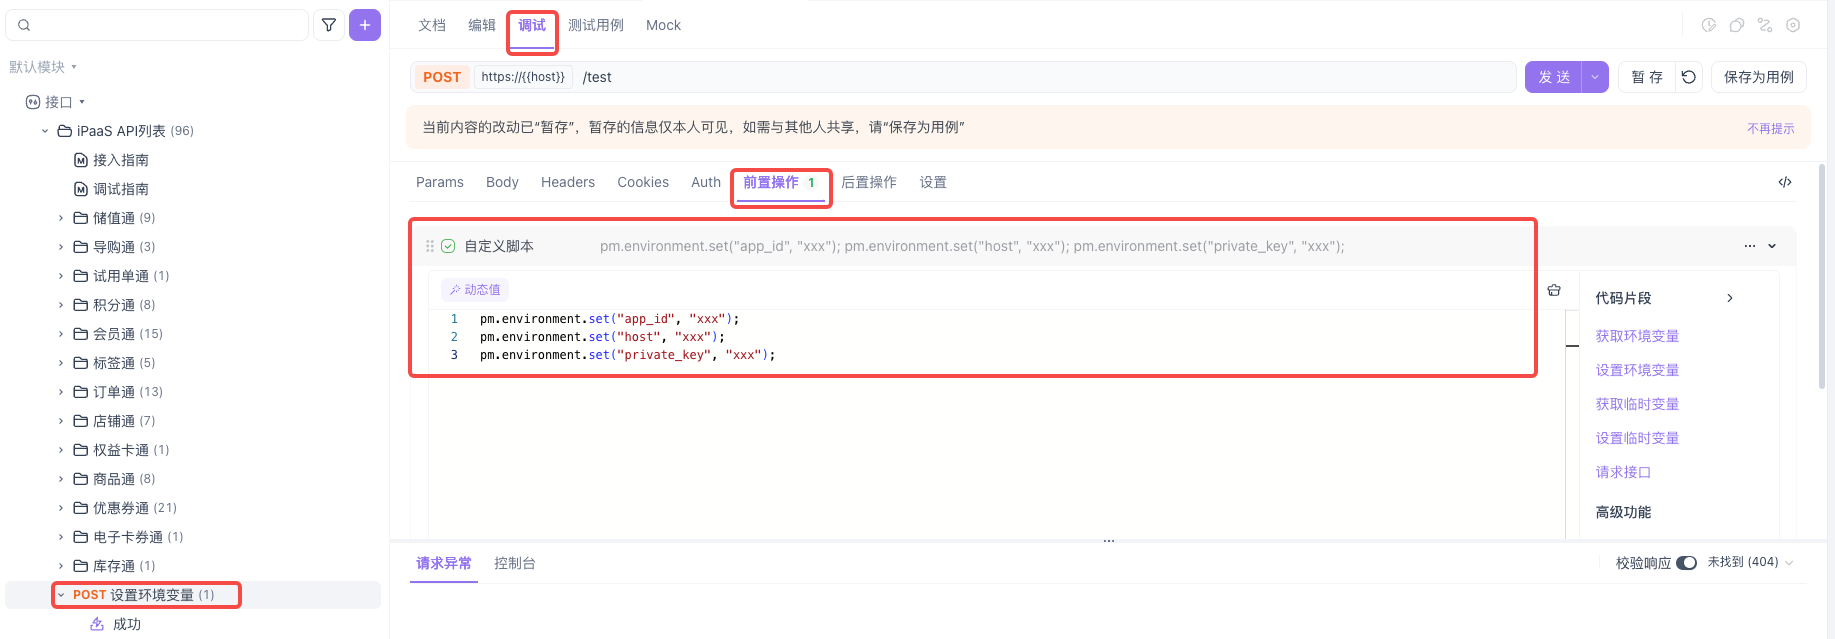Click the filter funnel icon beside search
Image resolution: width=1835 pixels, height=639 pixels.
[x=329, y=25]
